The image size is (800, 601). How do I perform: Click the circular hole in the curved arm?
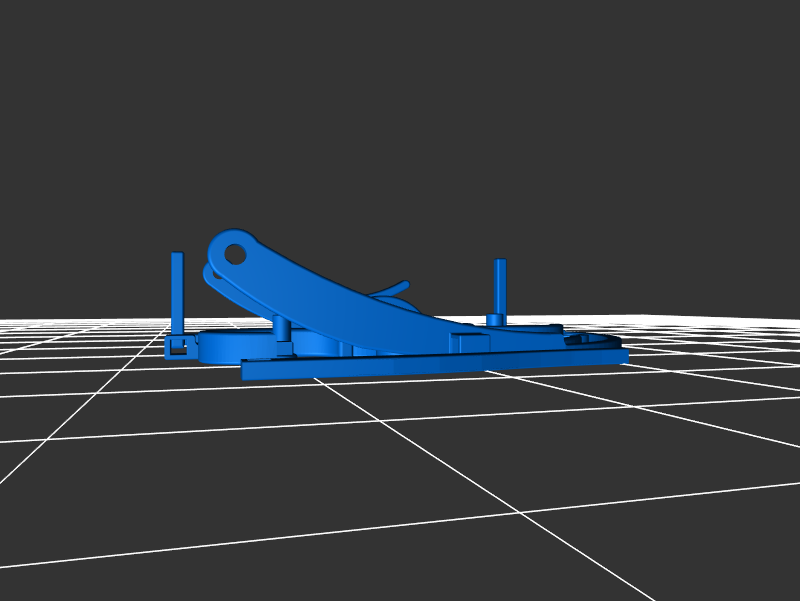click(x=235, y=254)
